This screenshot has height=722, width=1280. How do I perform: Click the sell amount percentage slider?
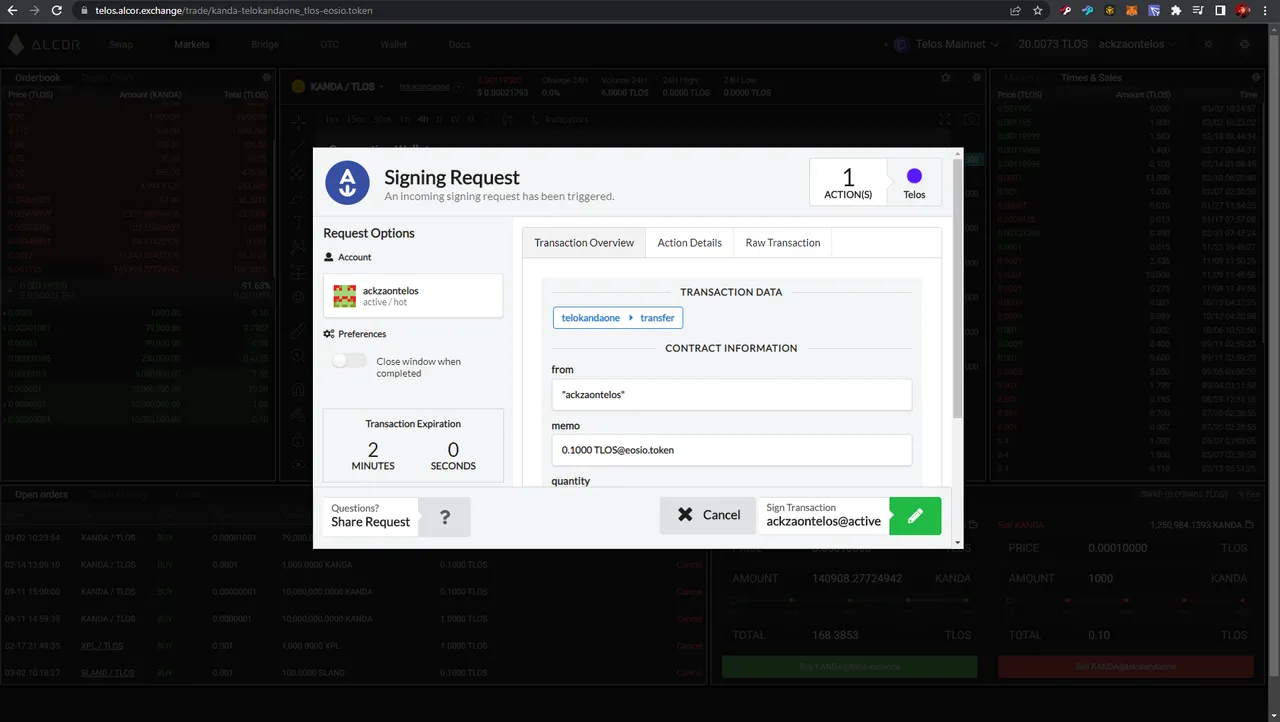[x=1126, y=601]
